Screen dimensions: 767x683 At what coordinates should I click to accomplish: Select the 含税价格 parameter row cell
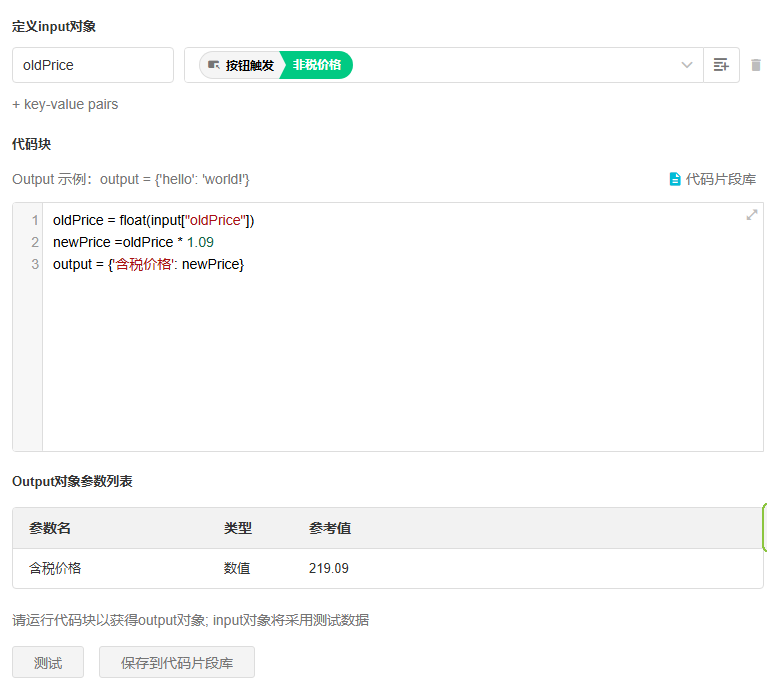click(55, 568)
